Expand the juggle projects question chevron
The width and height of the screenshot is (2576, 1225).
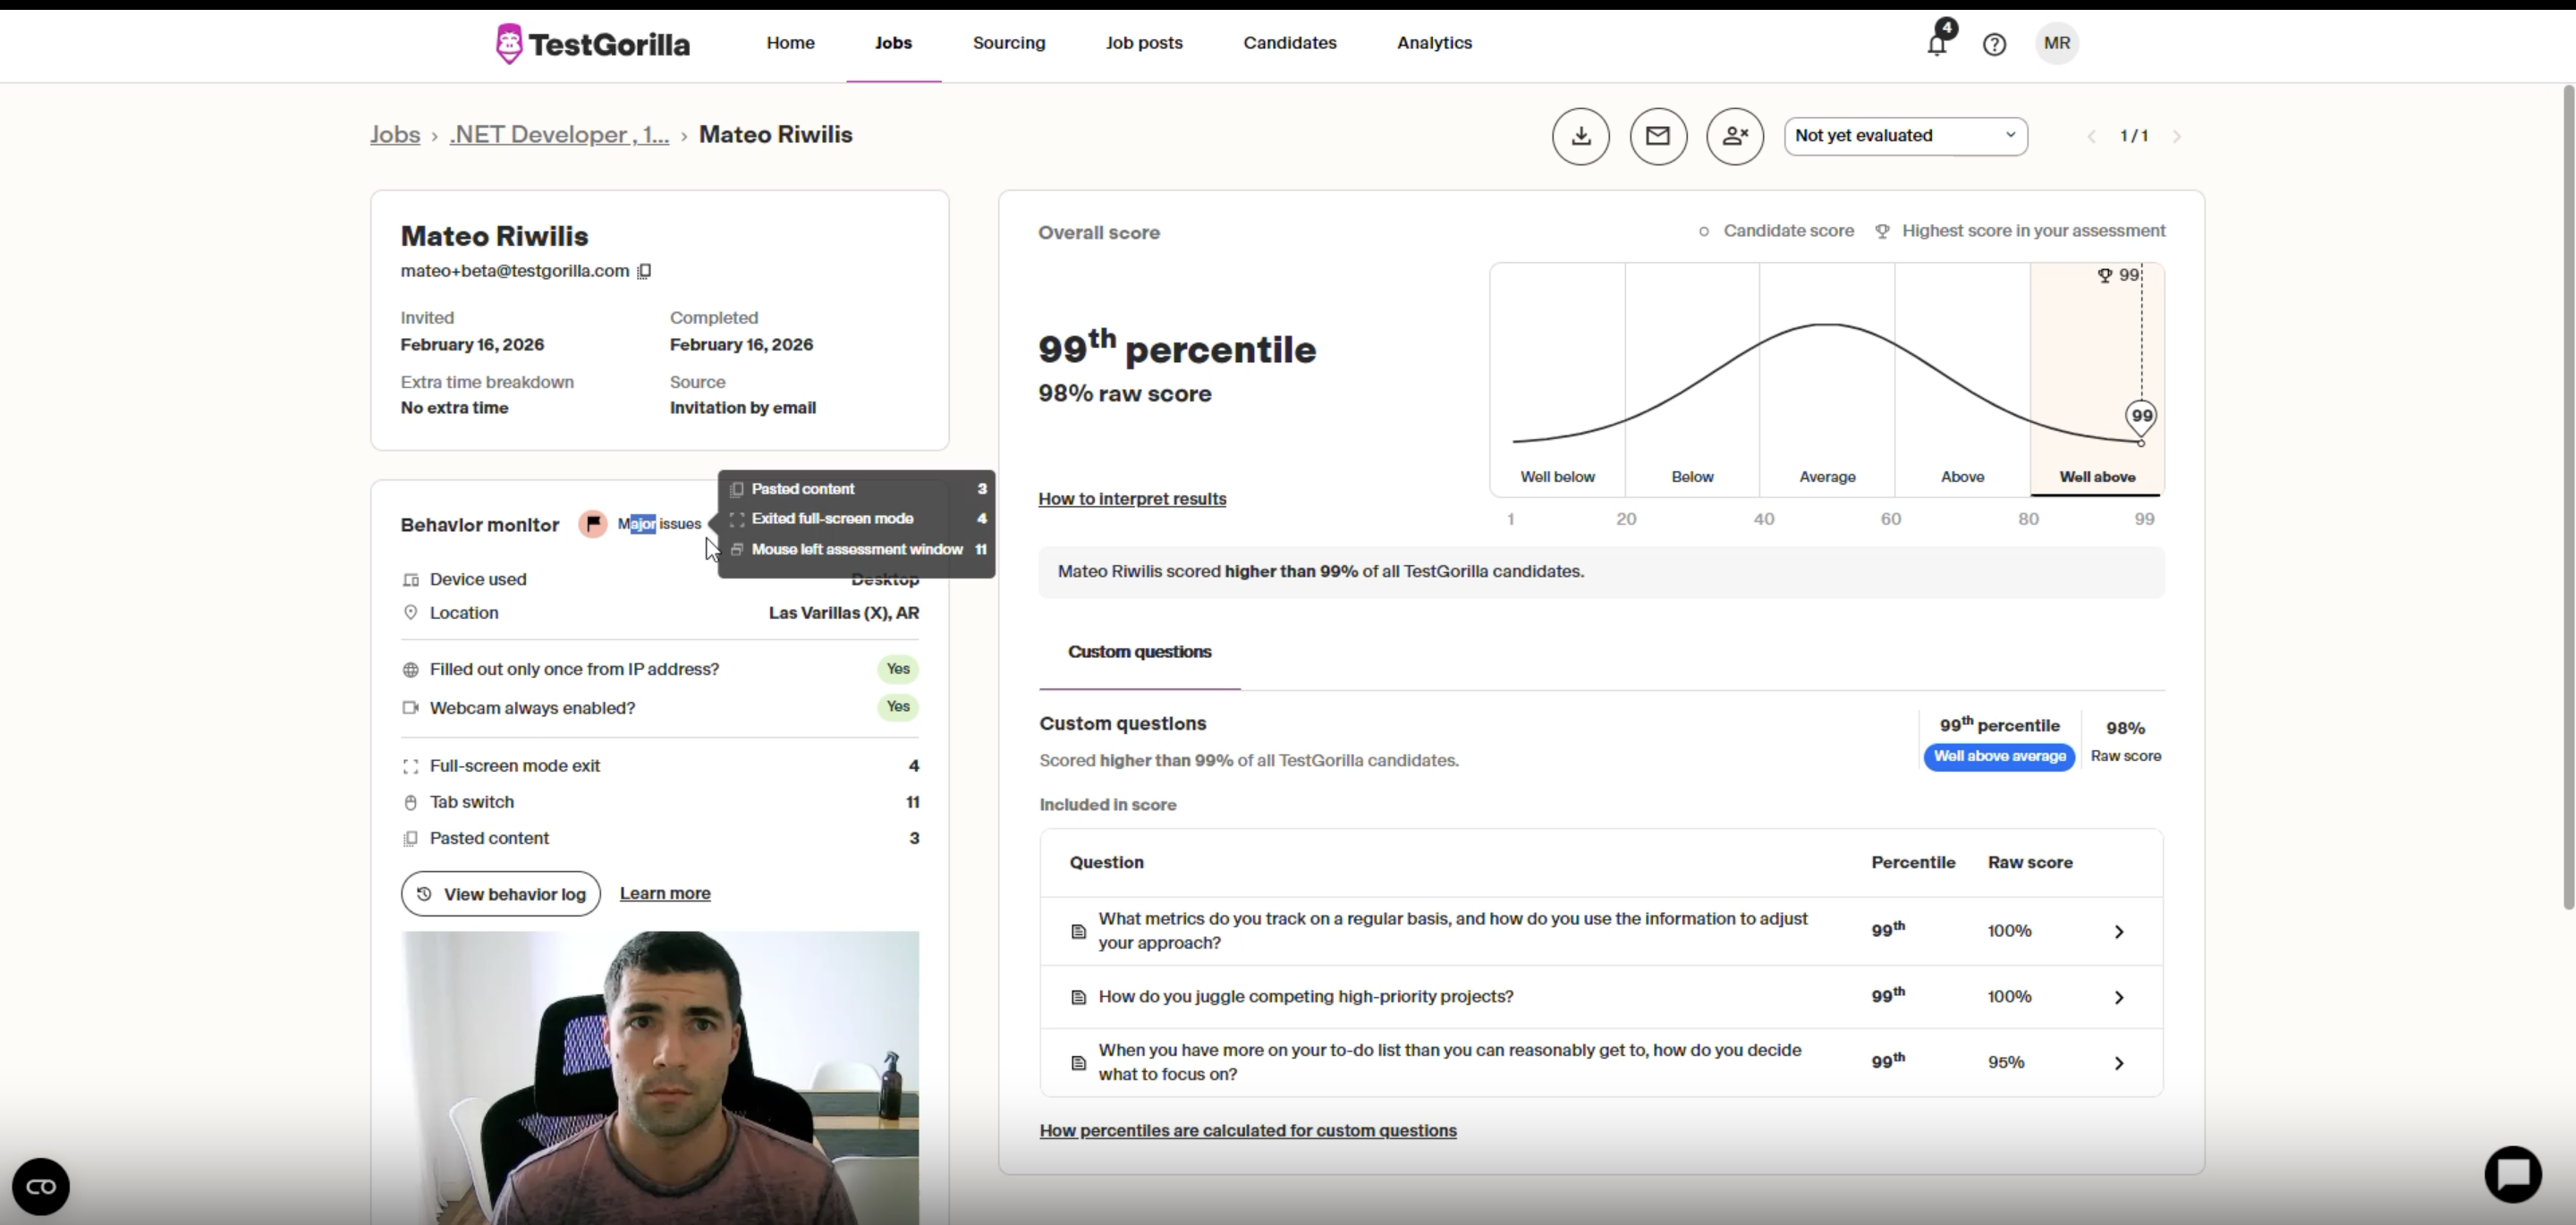click(2118, 997)
